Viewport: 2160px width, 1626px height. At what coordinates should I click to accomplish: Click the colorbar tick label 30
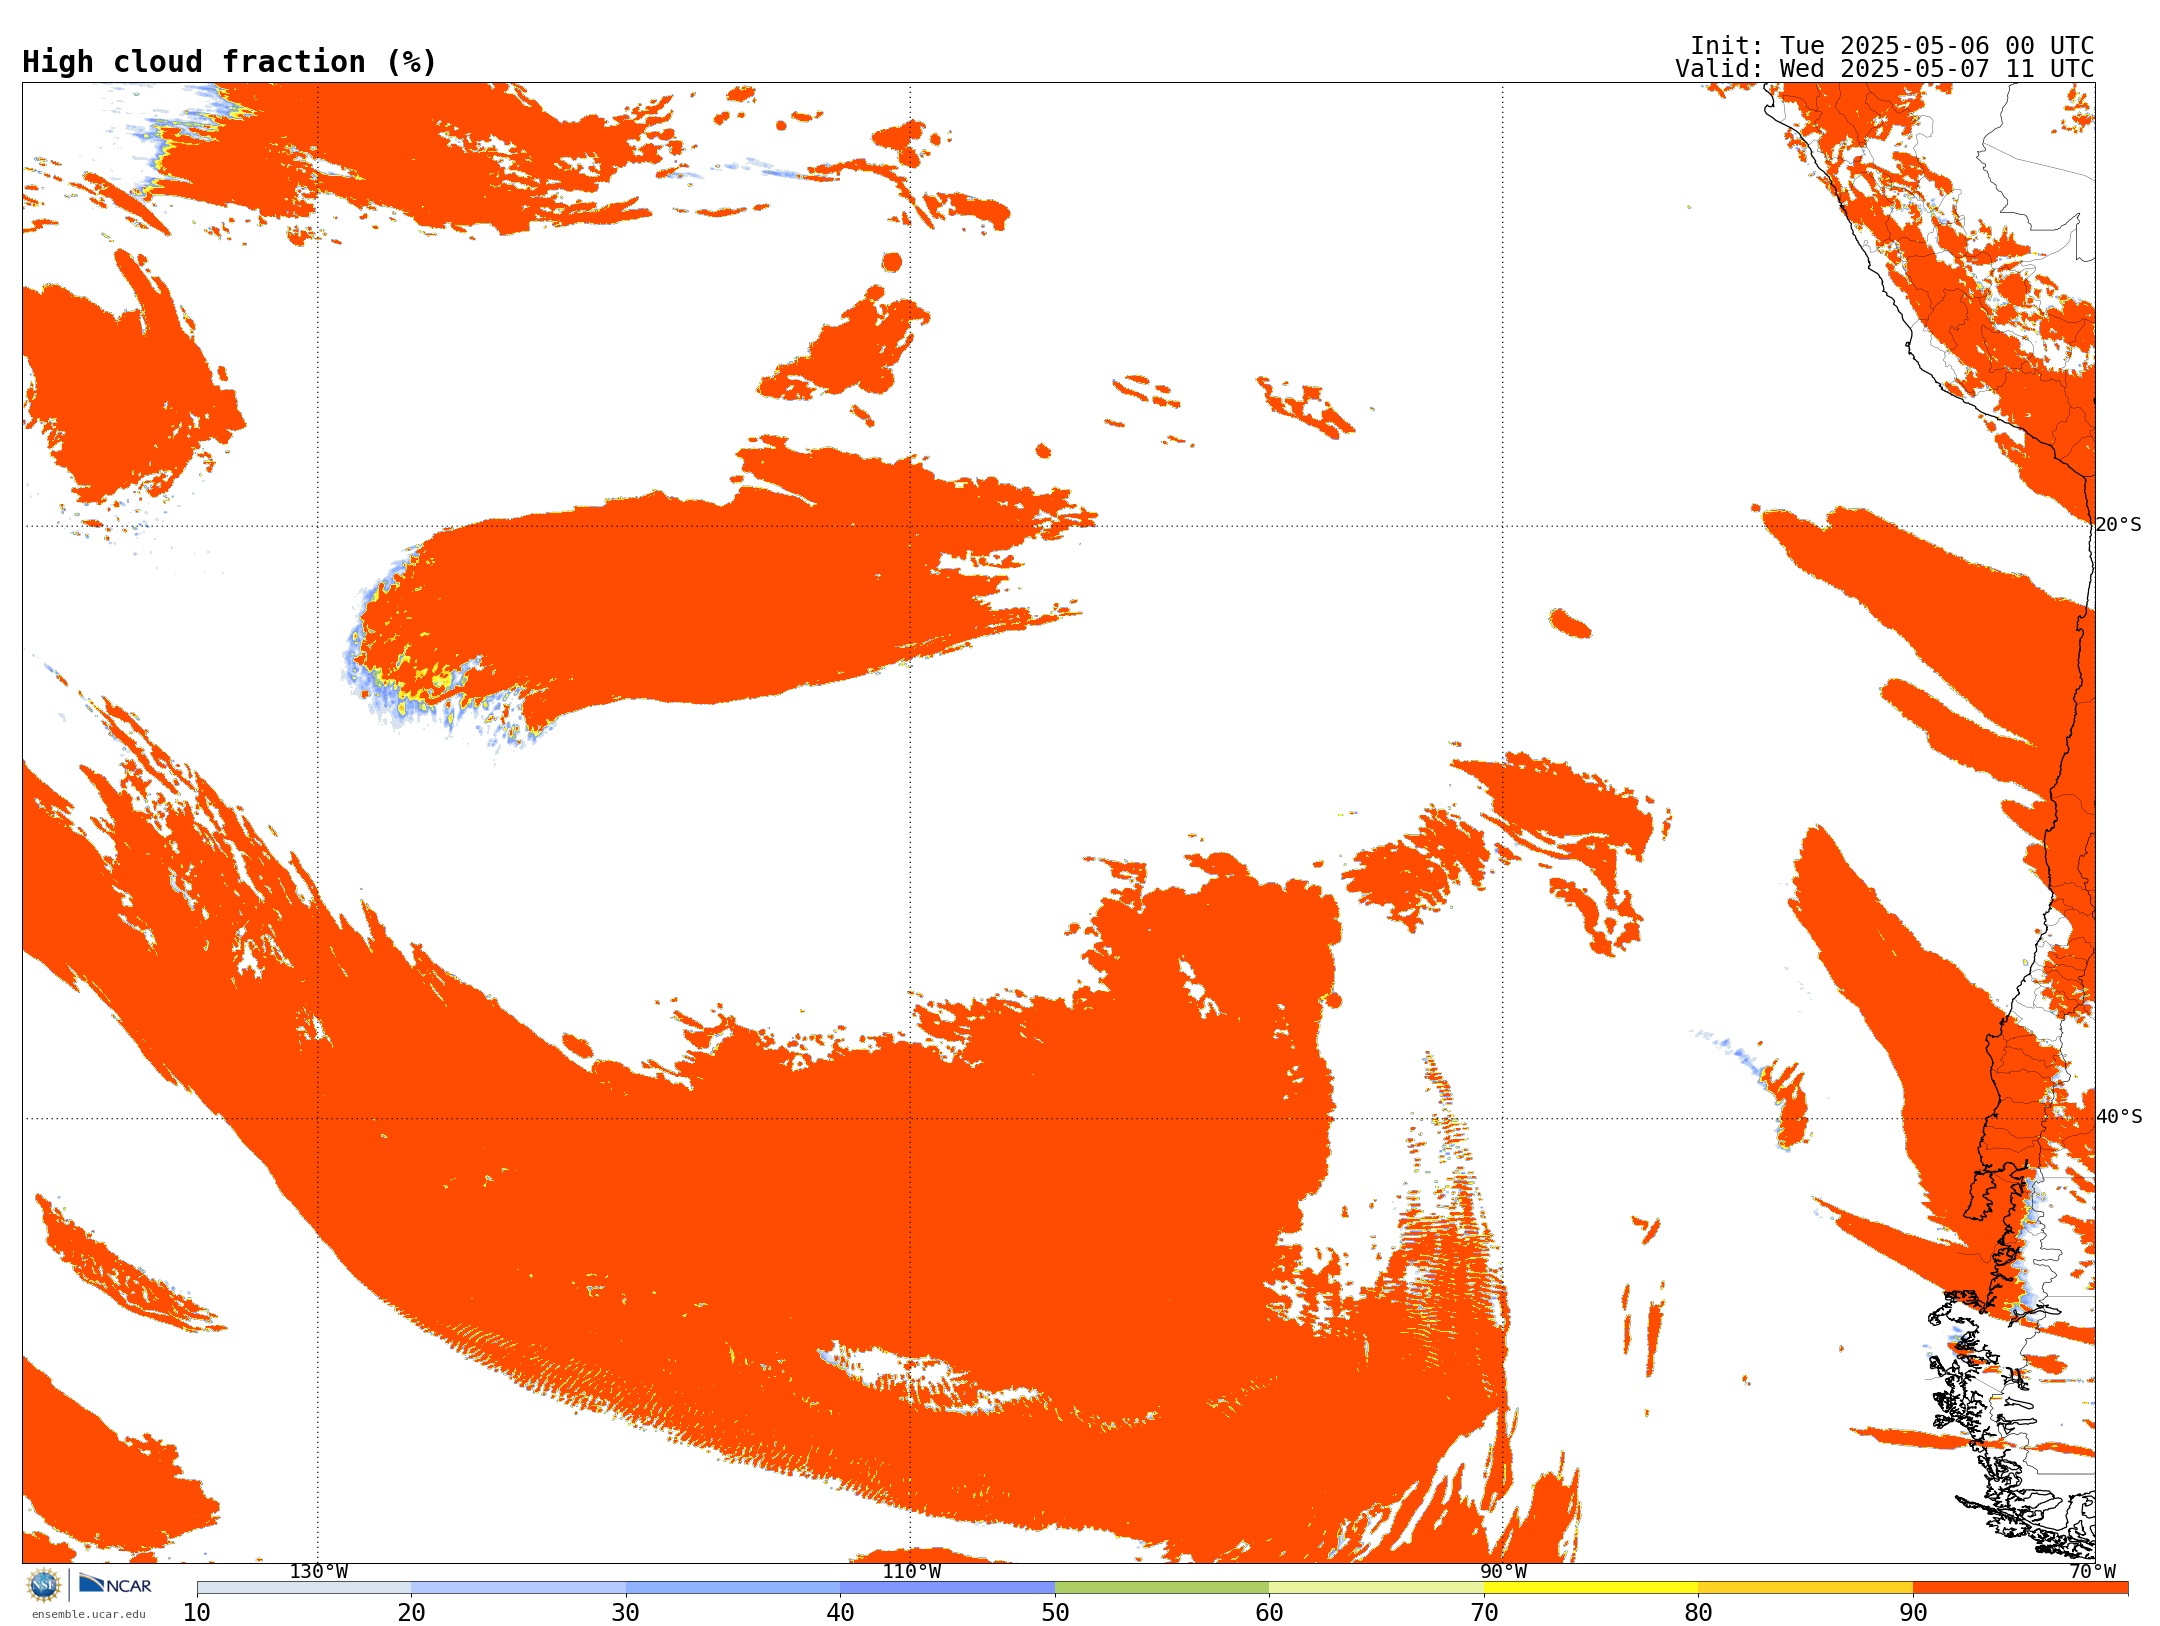(x=626, y=1613)
